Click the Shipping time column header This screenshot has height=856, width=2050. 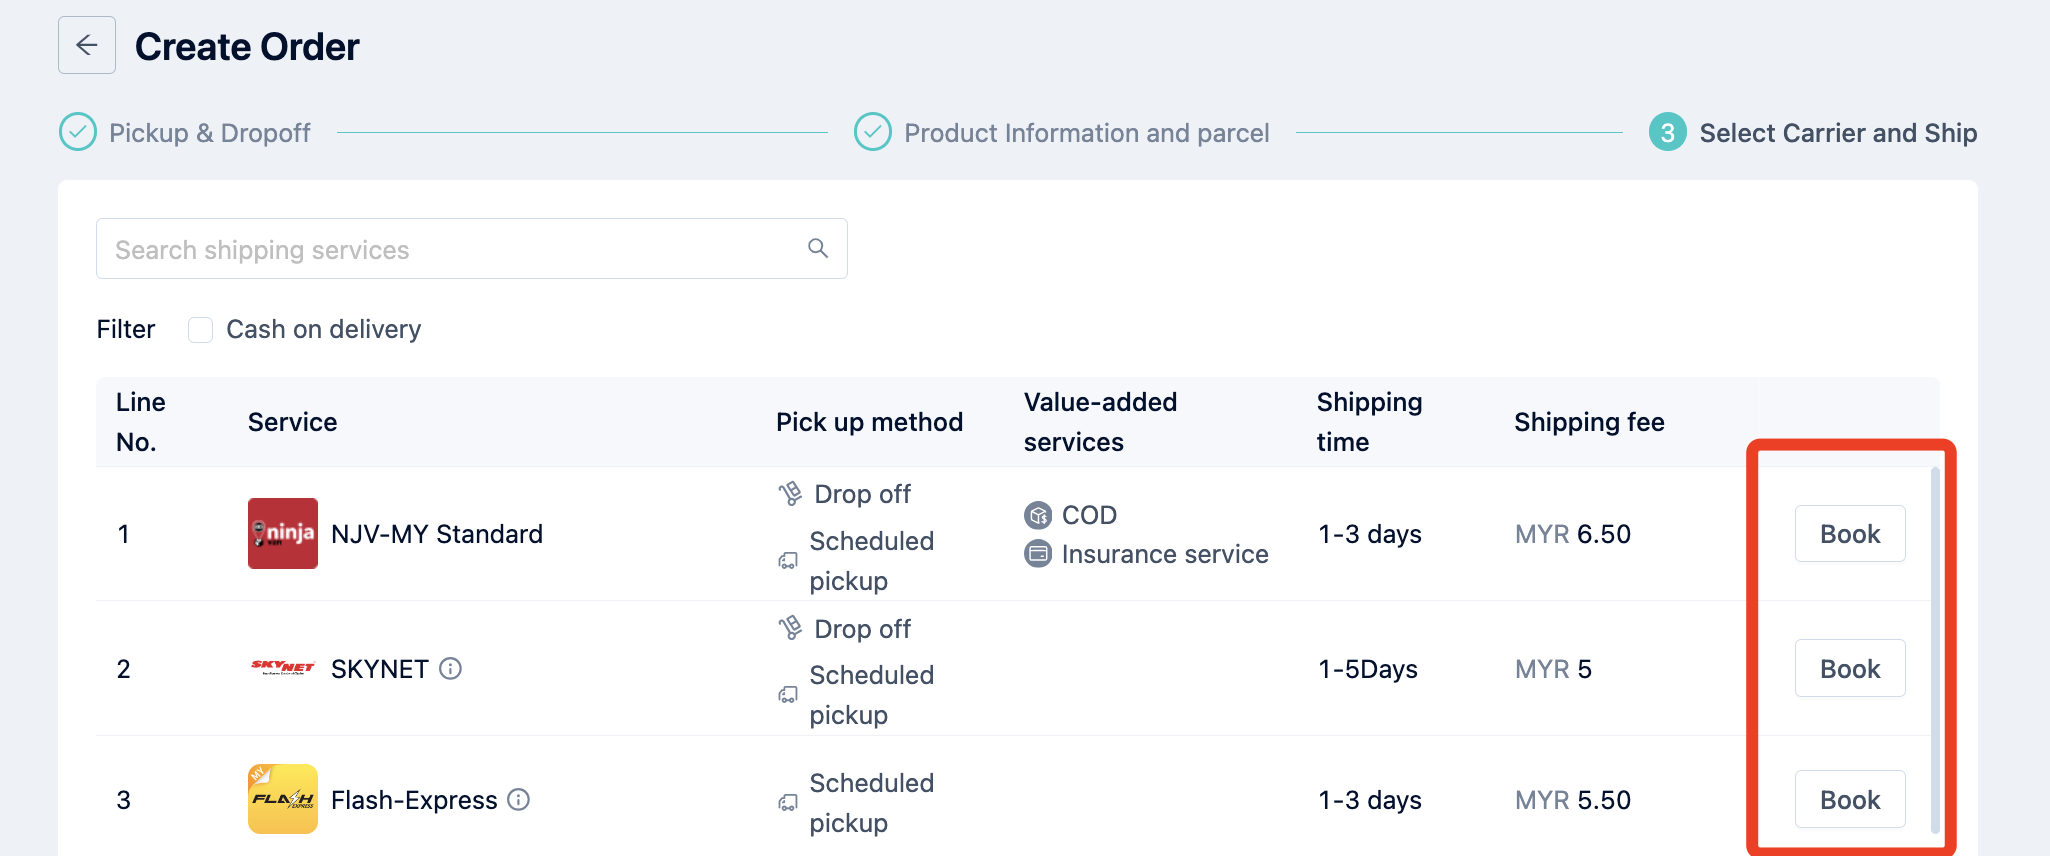tap(1369, 422)
